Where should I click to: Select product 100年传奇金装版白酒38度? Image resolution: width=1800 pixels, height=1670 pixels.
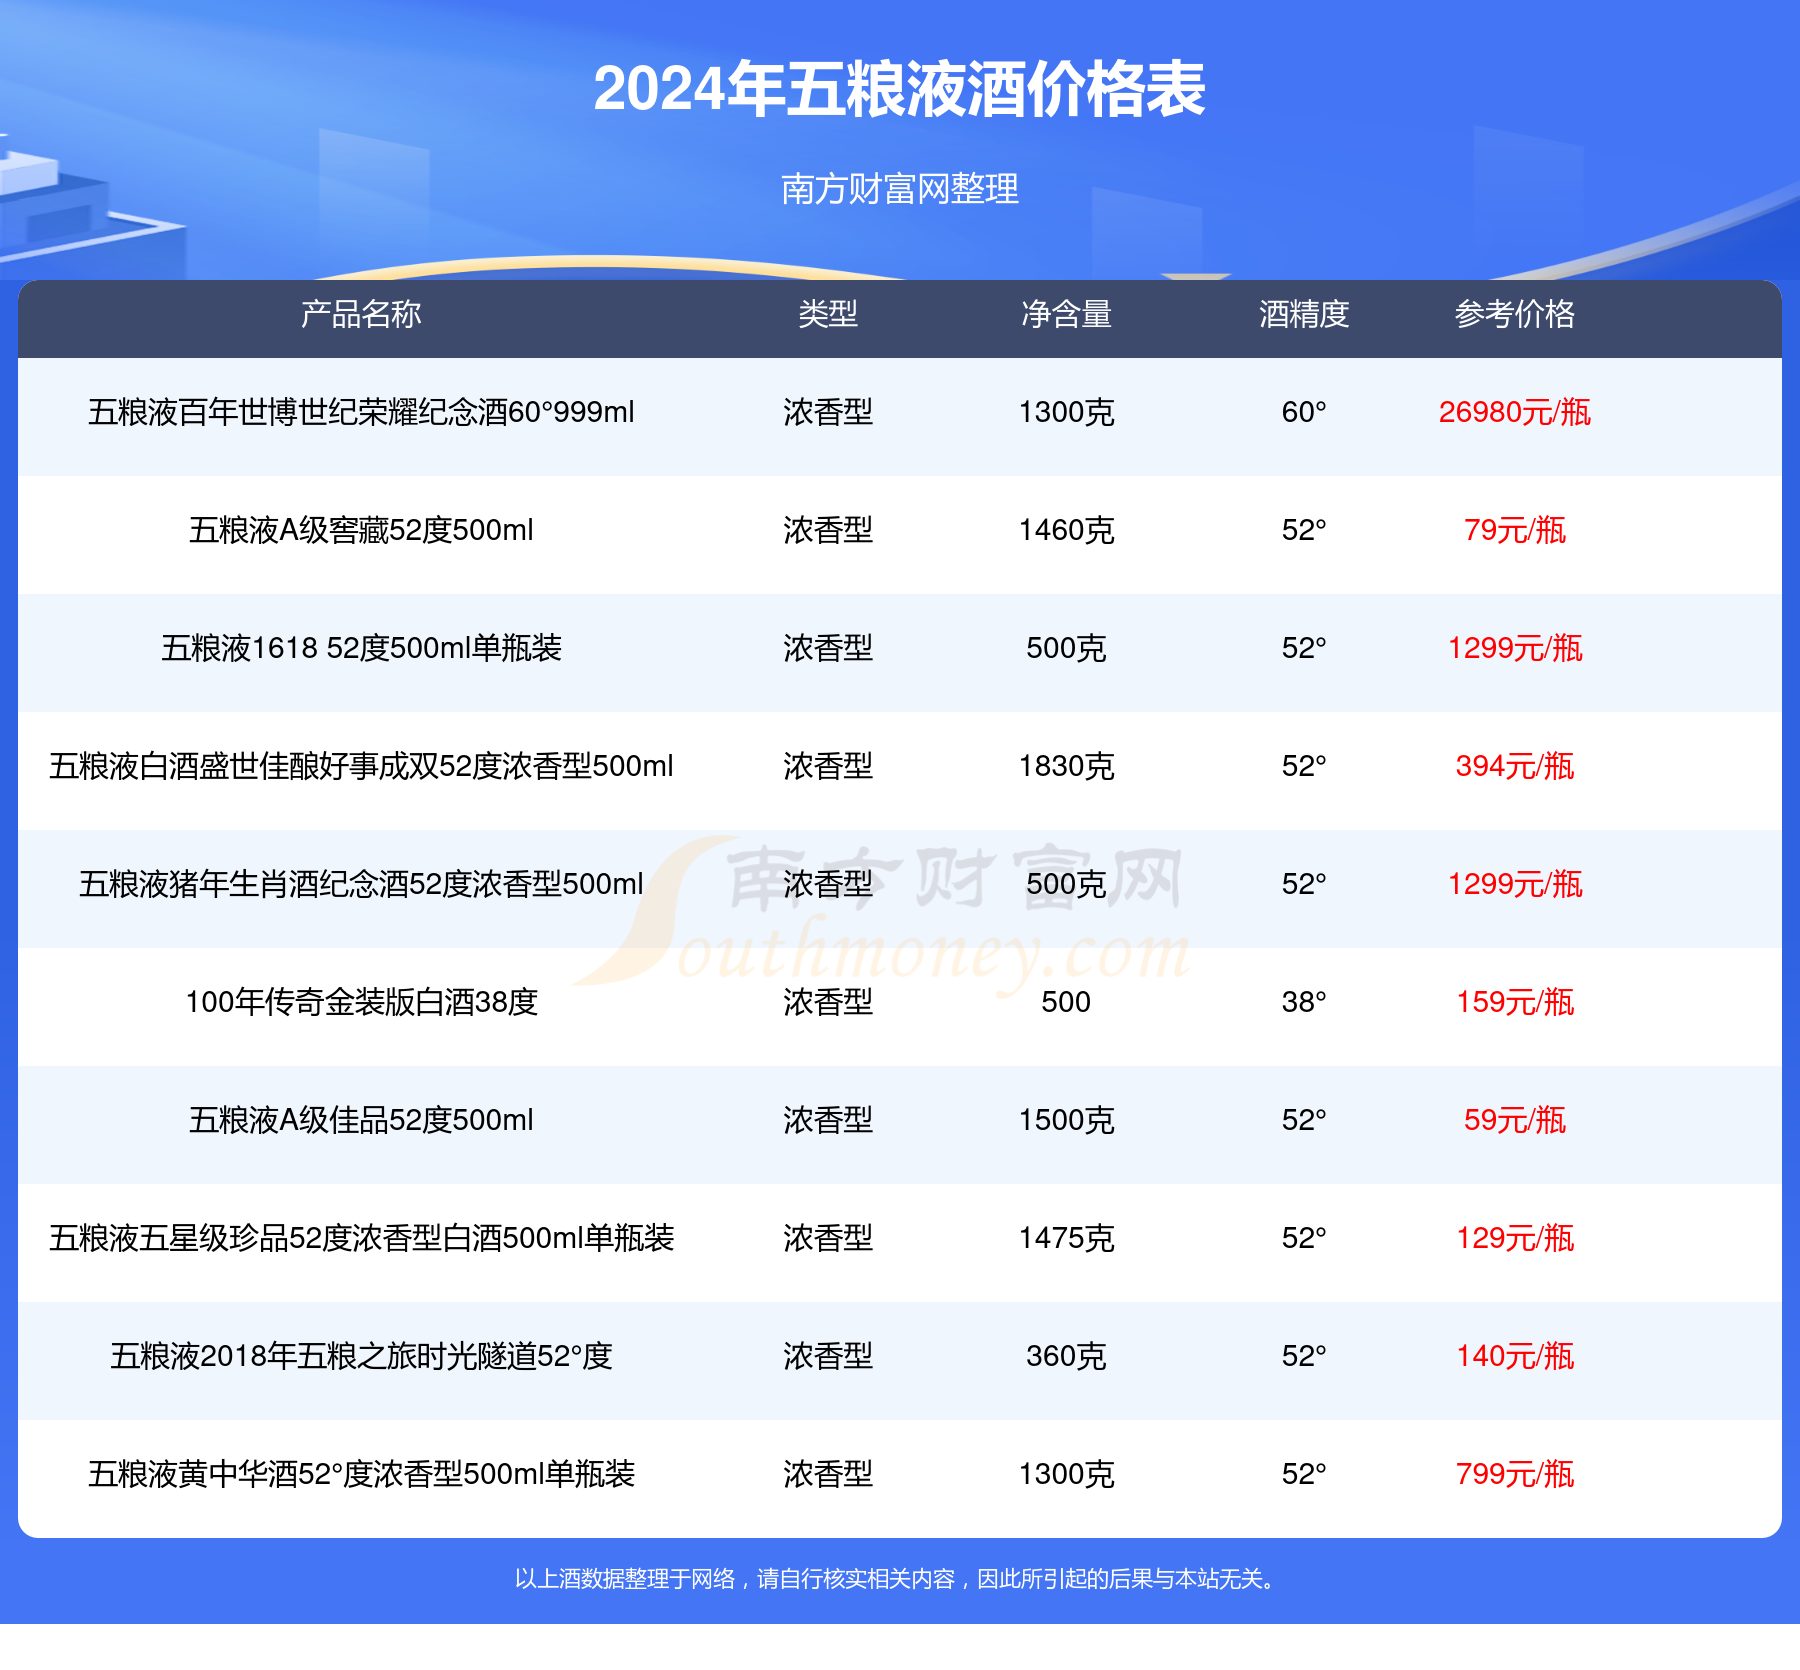pos(361,1002)
